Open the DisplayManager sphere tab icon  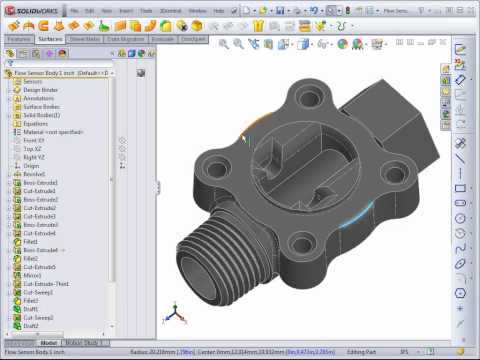(62, 53)
